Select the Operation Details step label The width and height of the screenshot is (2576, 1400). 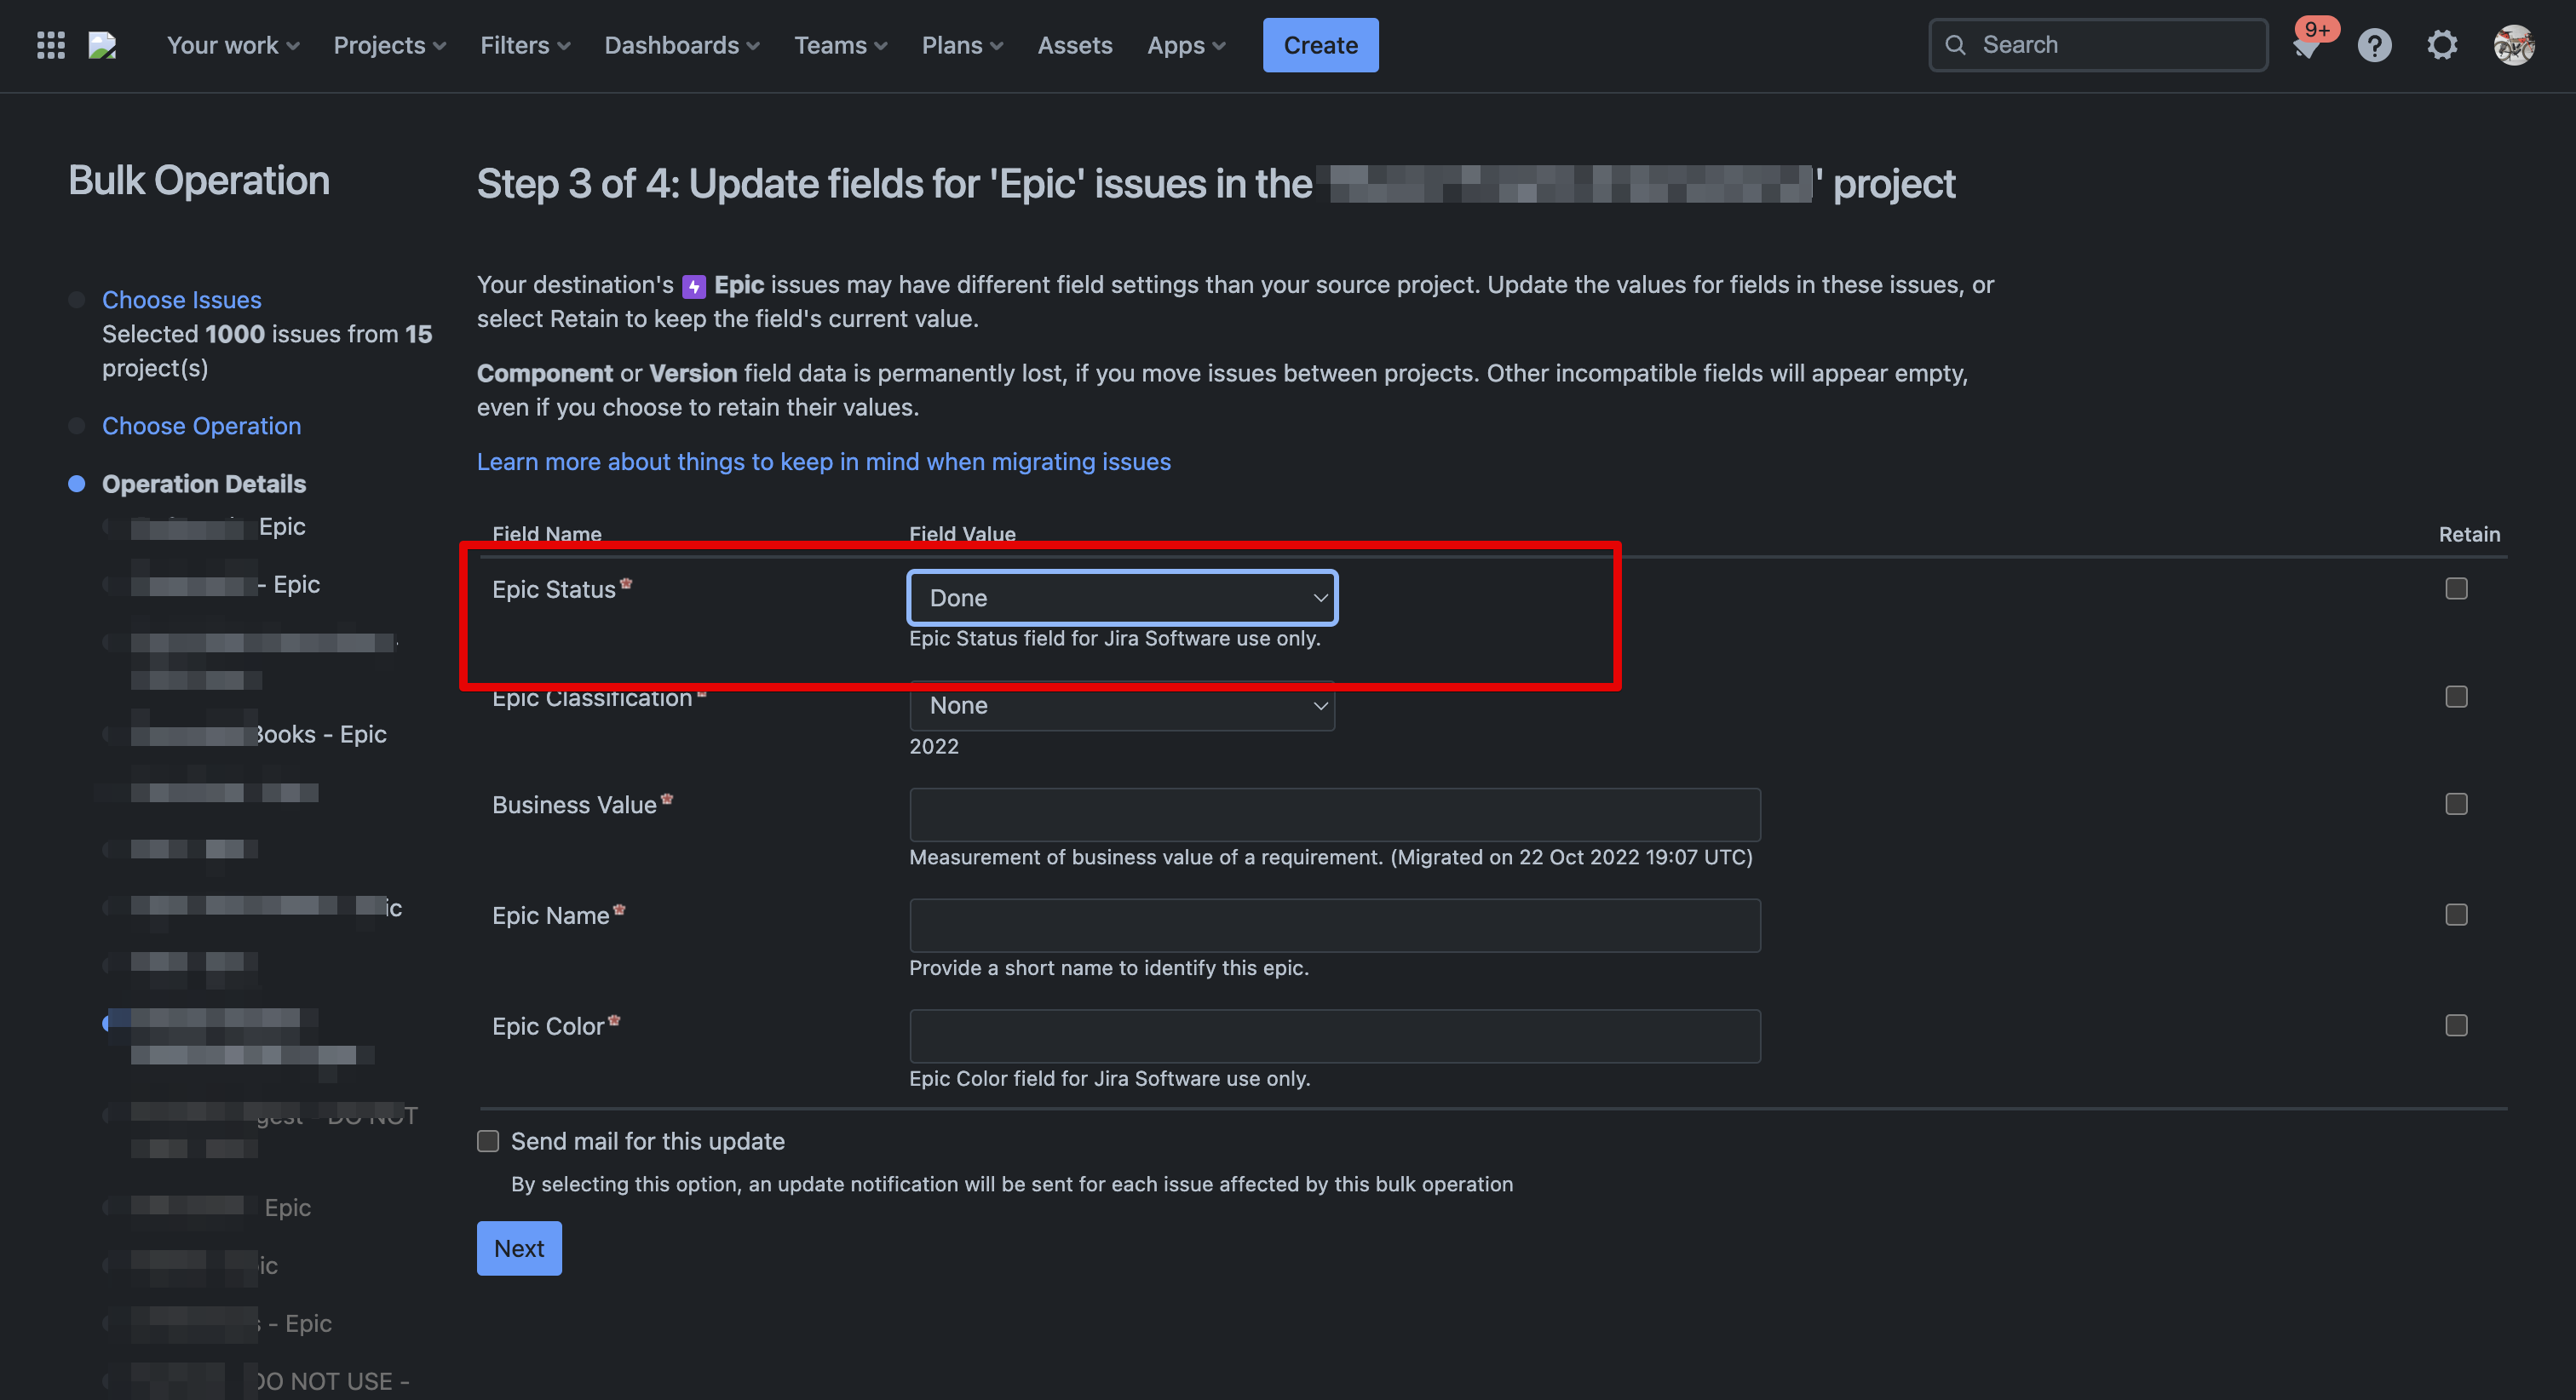[204, 484]
